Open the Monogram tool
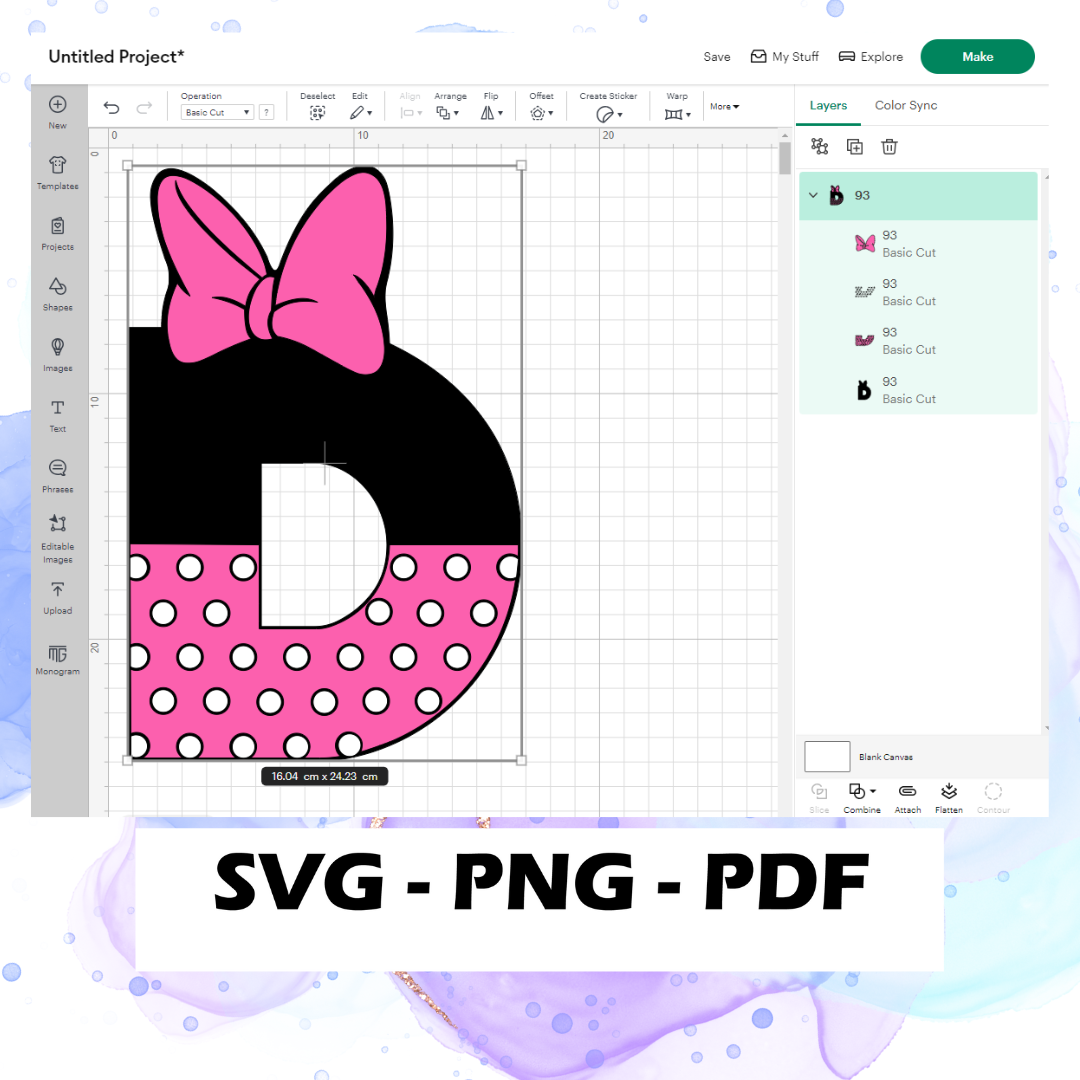 coord(58,660)
